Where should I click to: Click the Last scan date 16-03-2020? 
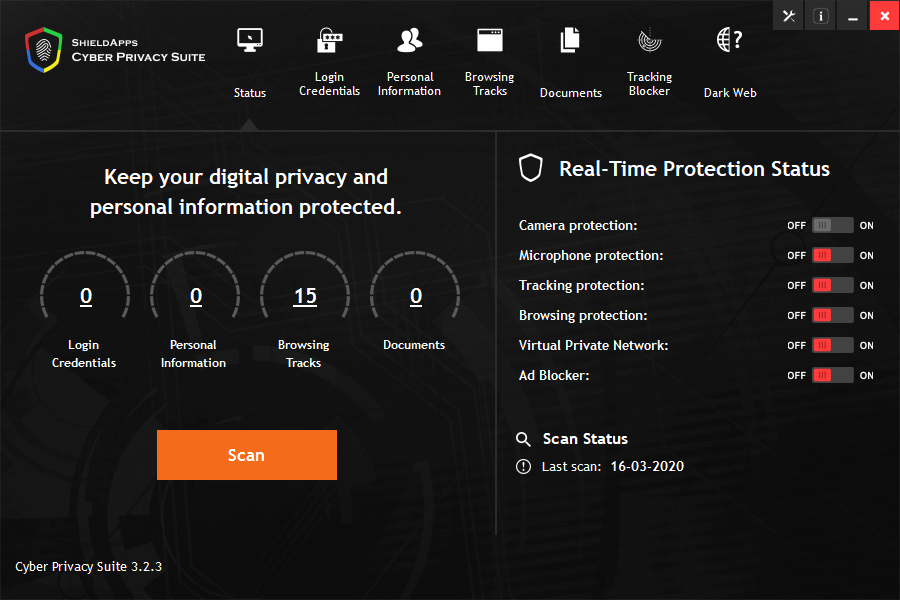647,466
